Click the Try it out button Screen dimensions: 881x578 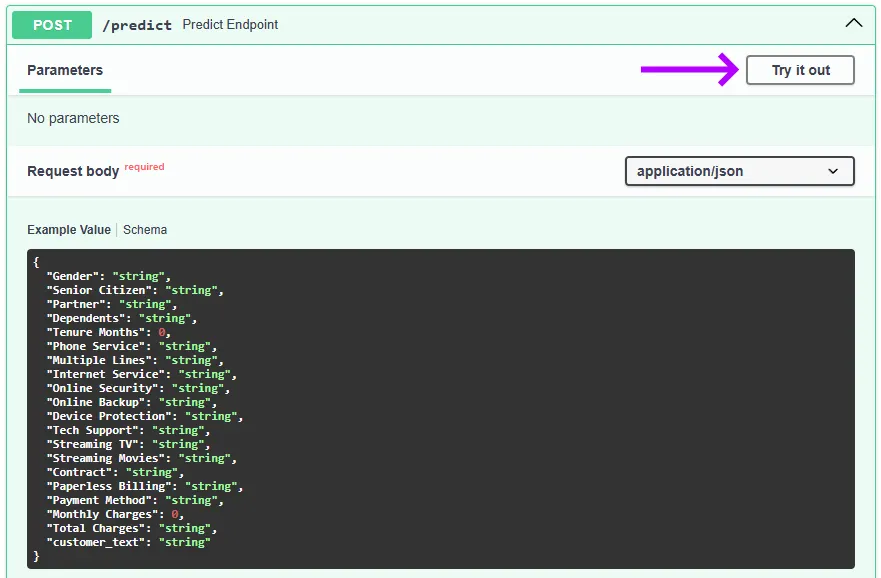point(799,70)
